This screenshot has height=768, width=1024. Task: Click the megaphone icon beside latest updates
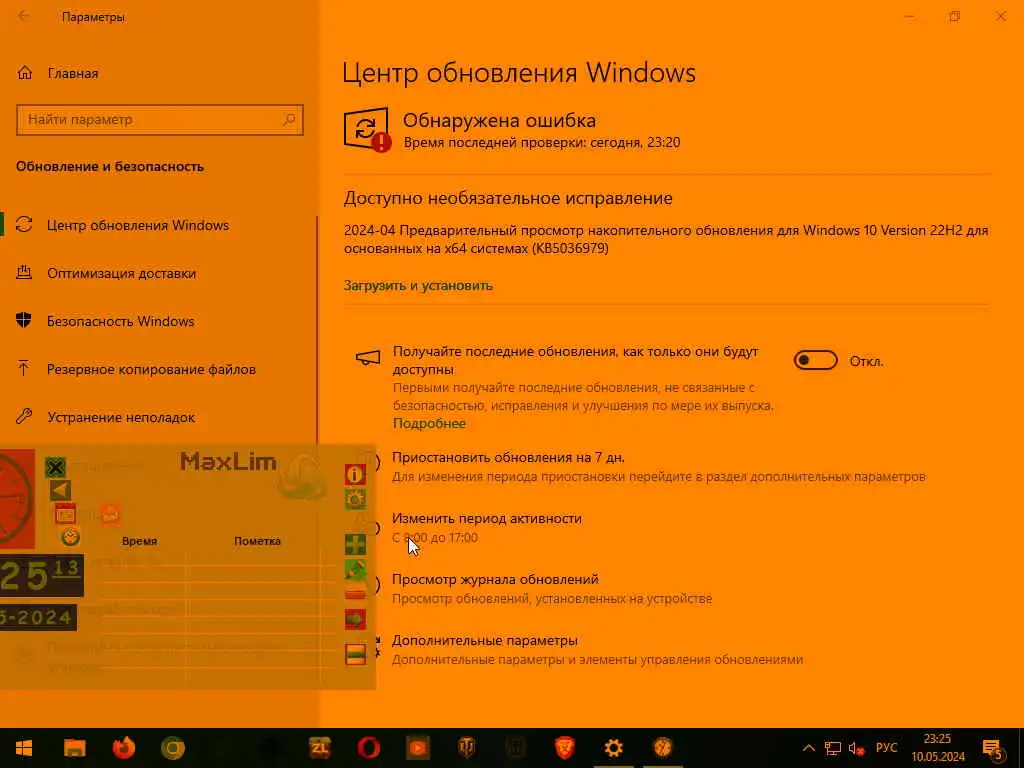[368, 357]
